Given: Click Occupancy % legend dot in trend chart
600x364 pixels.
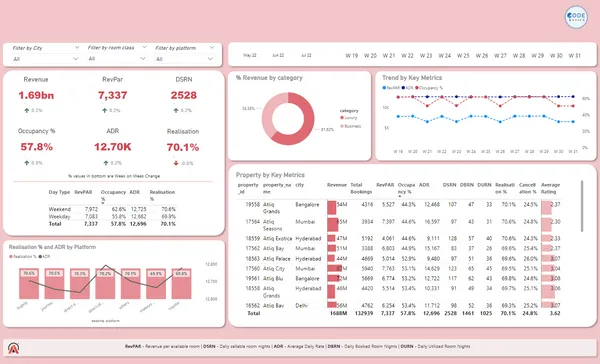Looking at the screenshot, I should (417, 88).
